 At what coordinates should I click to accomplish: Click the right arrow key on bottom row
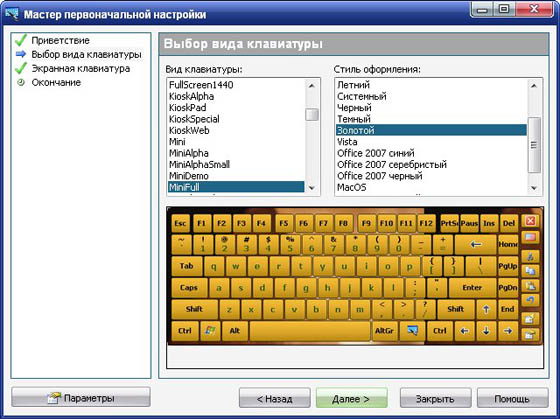click(508, 331)
